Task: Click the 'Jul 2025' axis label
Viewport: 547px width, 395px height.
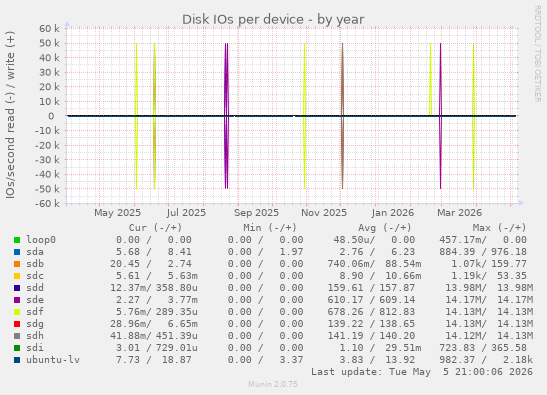Action: [x=186, y=213]
